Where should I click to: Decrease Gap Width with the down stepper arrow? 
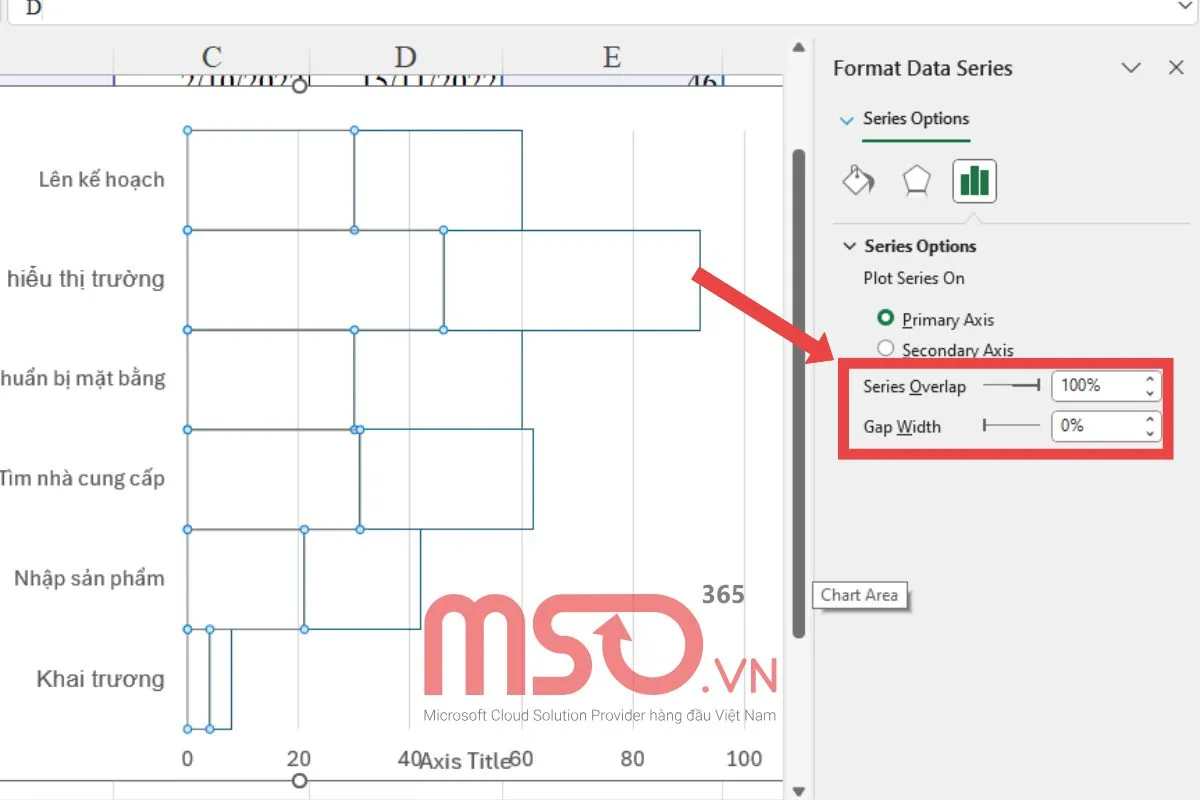coord(1150,432)
